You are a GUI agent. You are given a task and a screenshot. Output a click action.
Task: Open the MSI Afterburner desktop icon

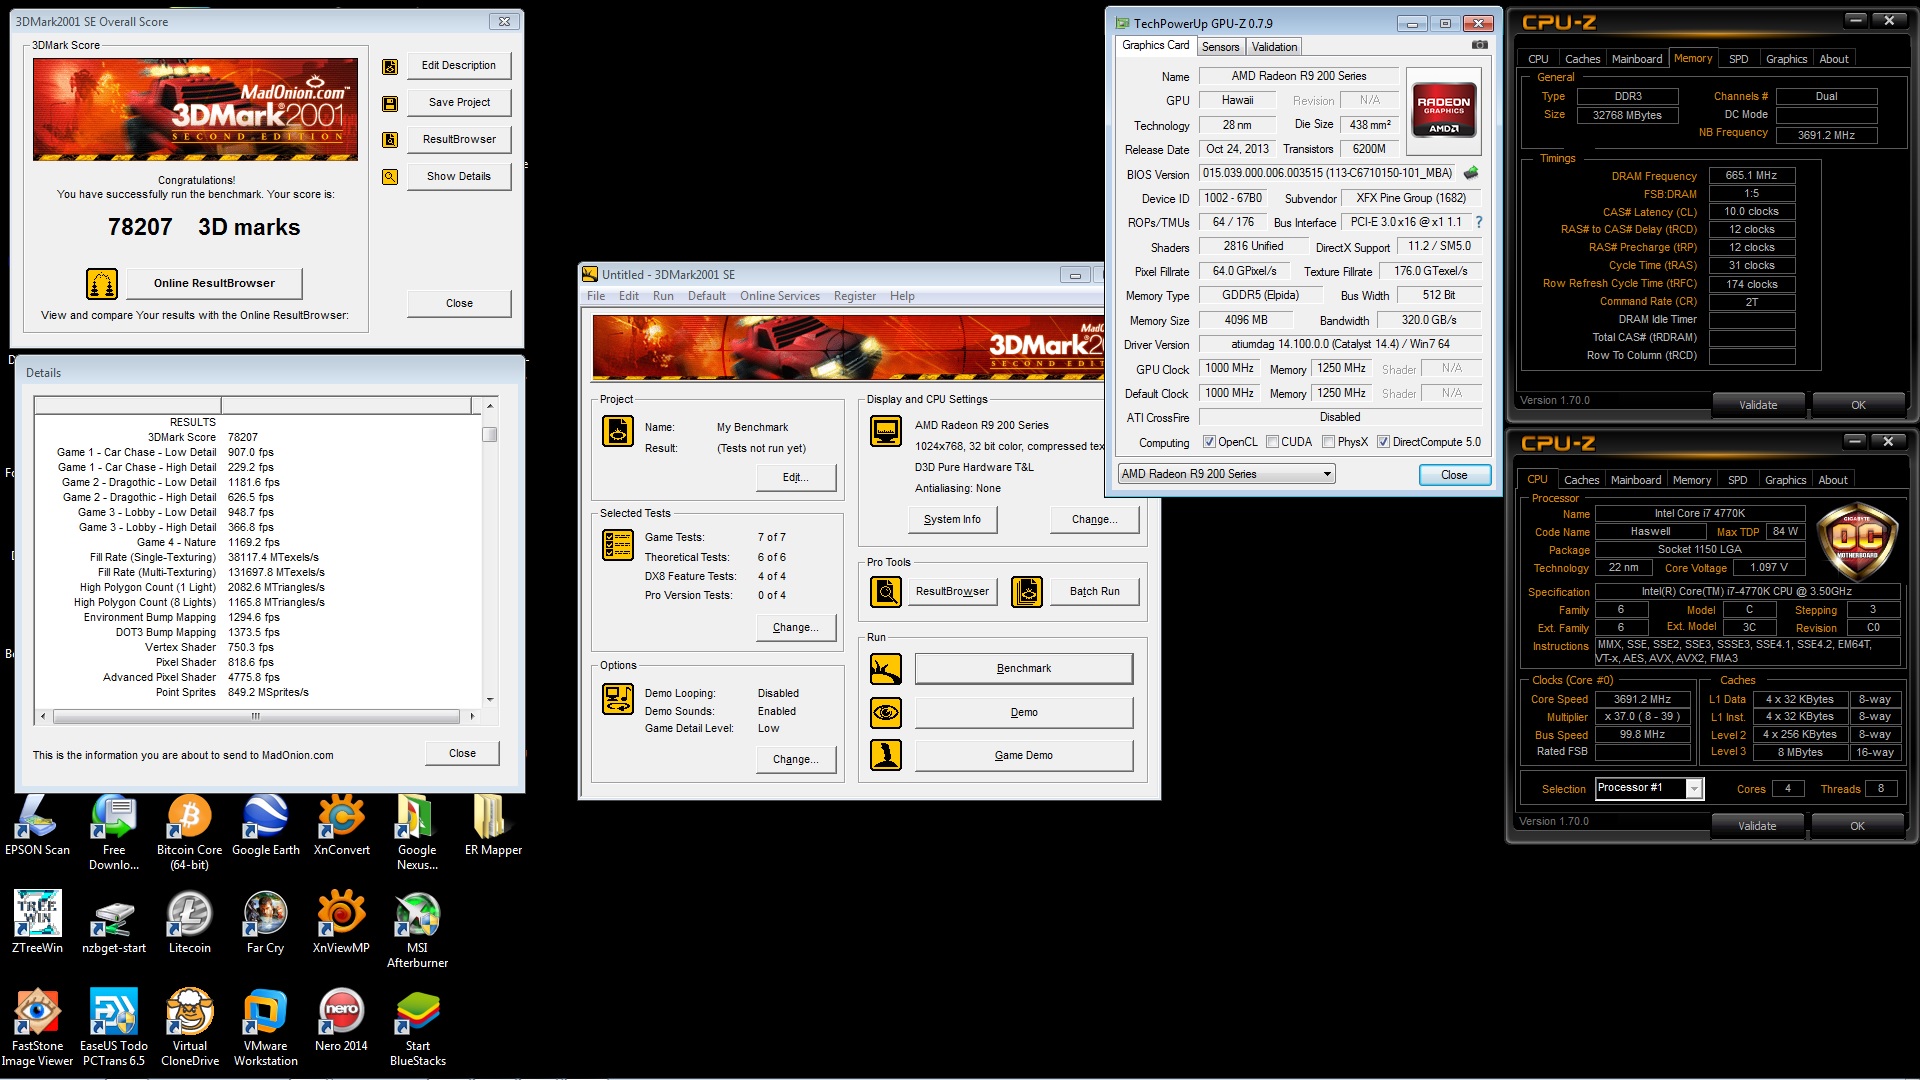coord(417,930)
